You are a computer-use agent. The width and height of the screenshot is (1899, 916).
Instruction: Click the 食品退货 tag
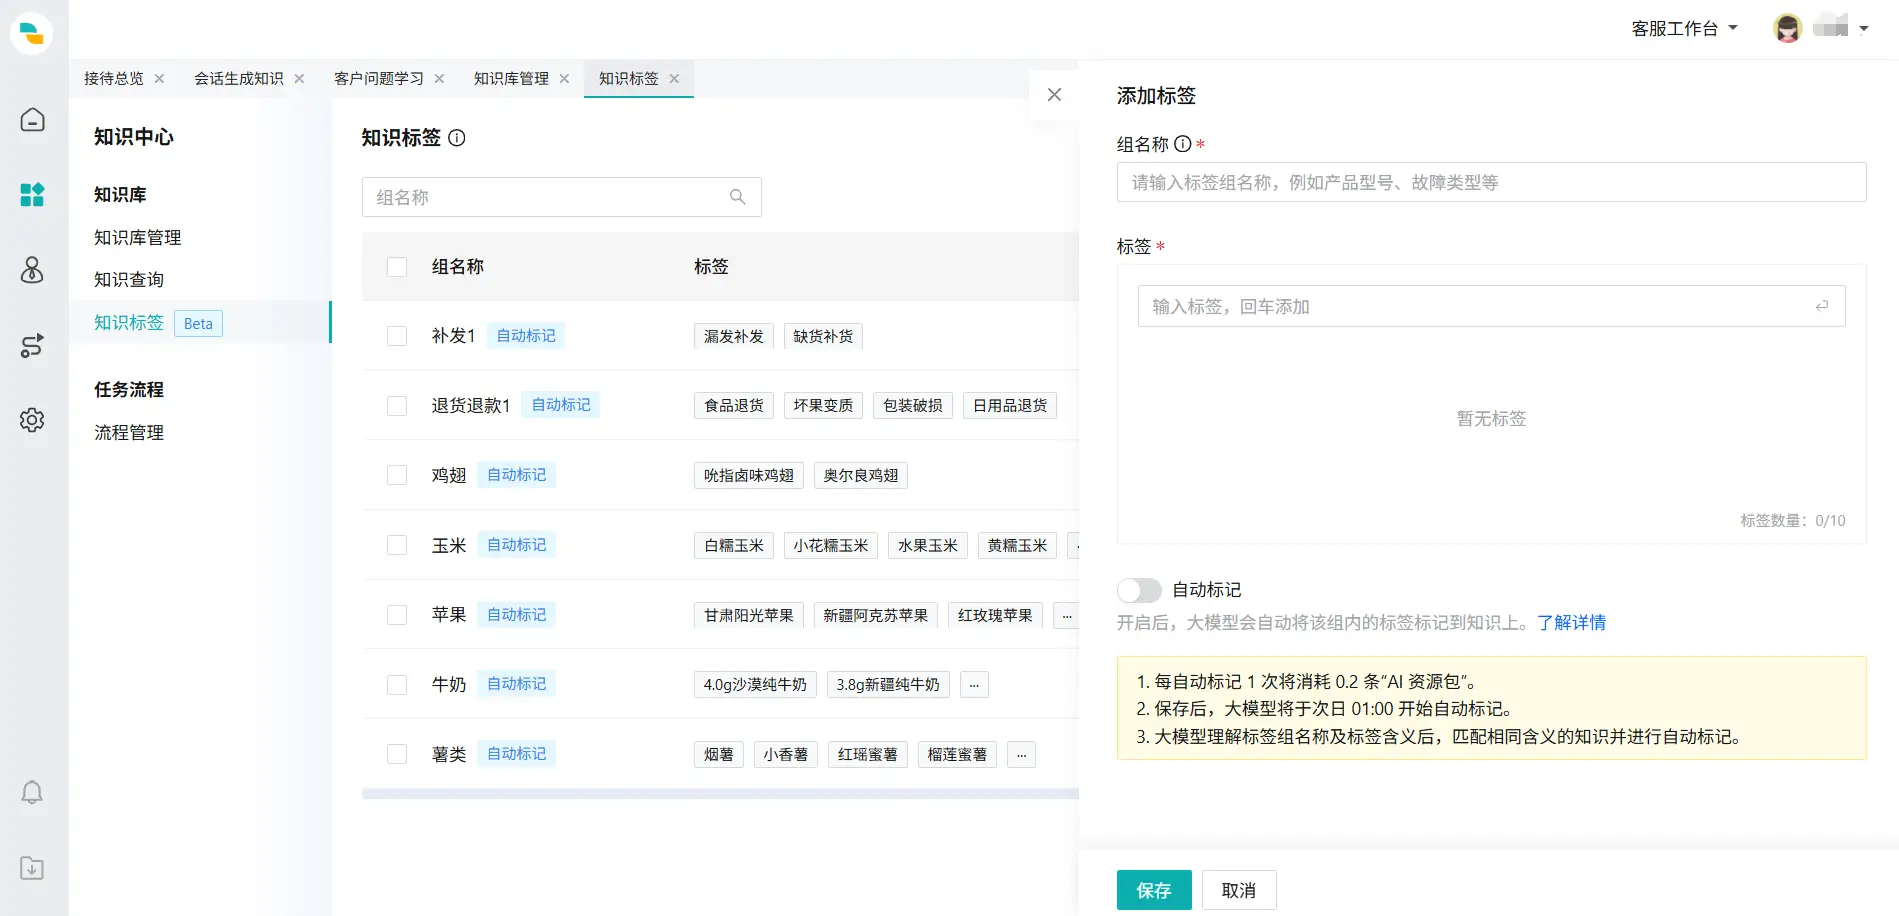click(x=734, y=406)
